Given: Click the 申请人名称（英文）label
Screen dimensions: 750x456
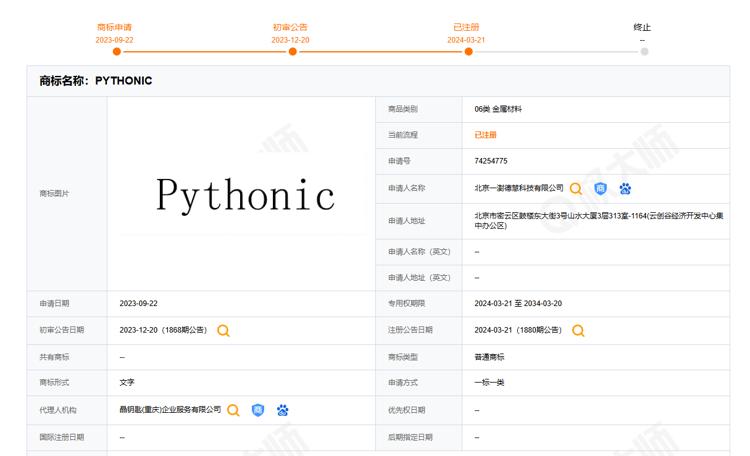Looking at the screenshot, I should 419,252.
